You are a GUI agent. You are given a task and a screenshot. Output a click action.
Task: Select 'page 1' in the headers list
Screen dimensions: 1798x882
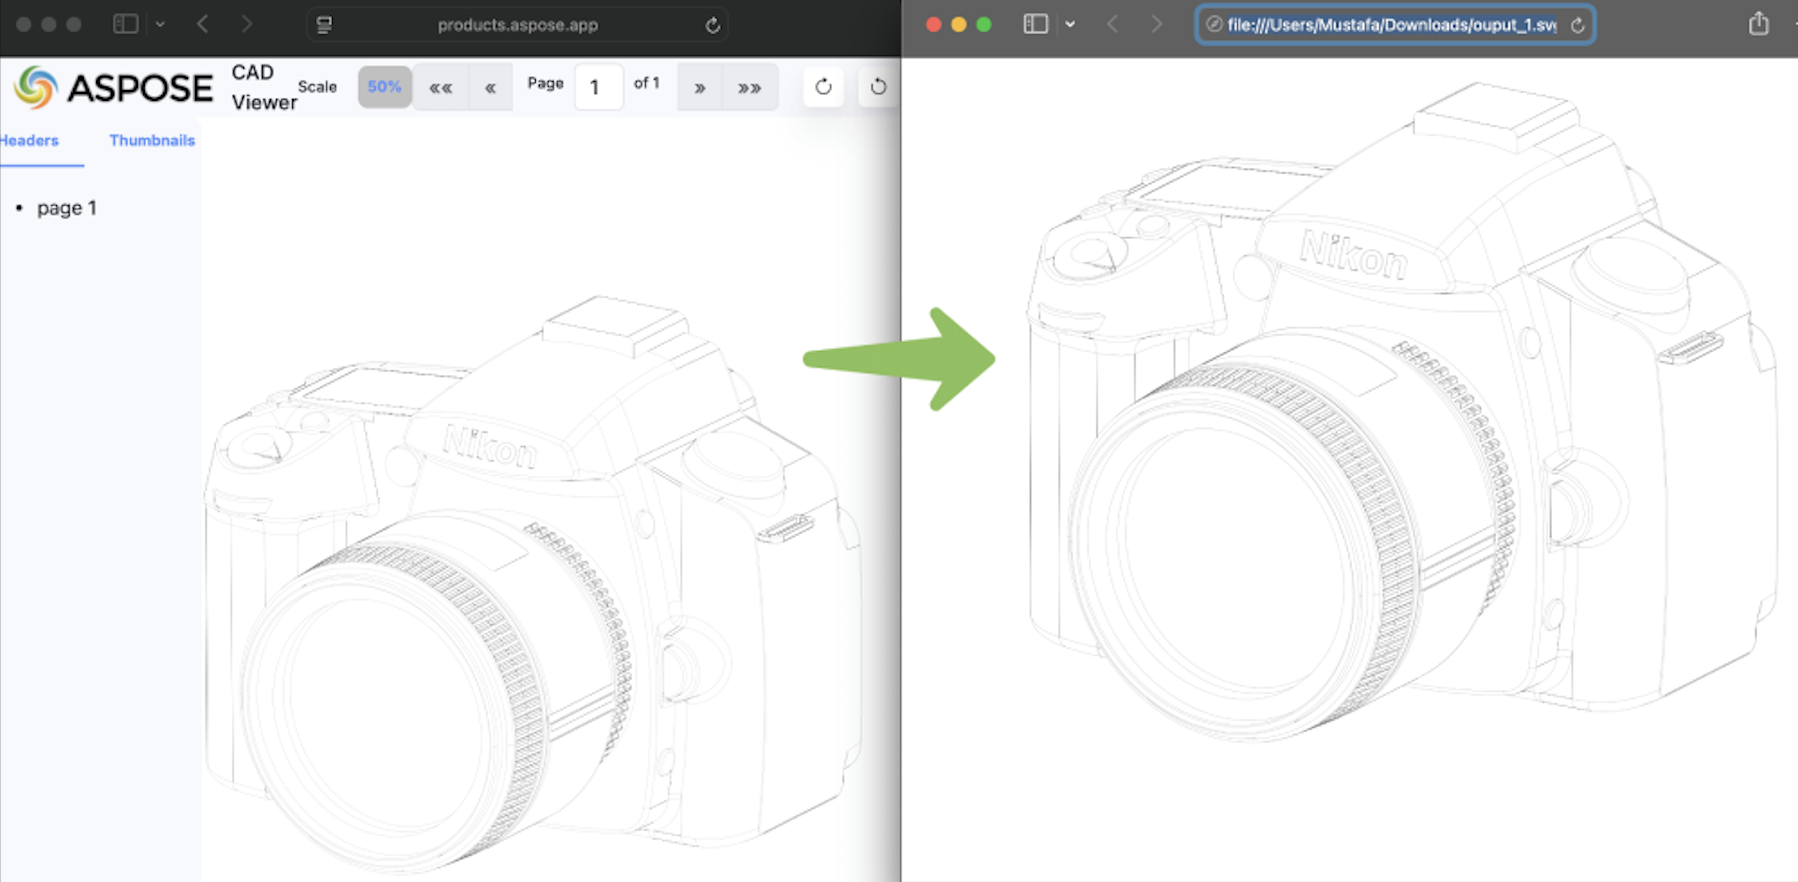tap(66, 208)
